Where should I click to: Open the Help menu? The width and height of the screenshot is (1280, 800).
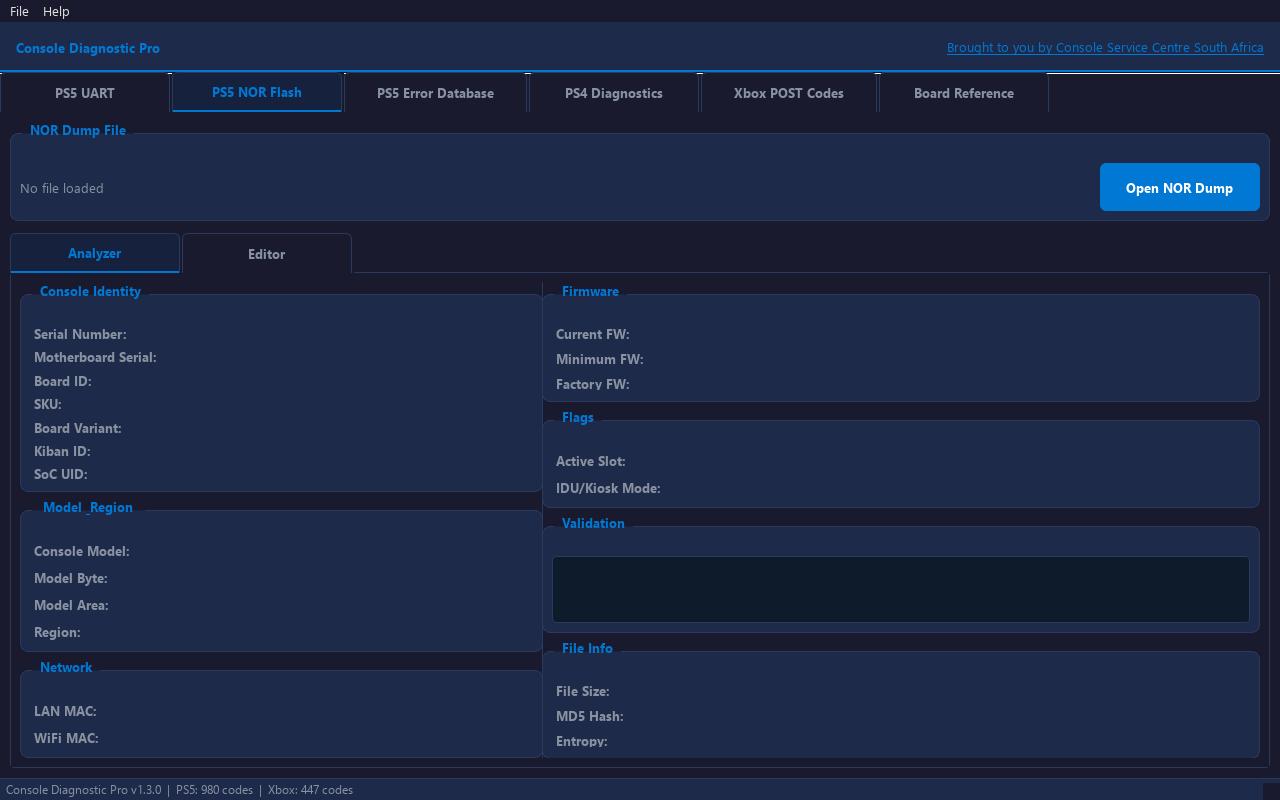(56, 11)
